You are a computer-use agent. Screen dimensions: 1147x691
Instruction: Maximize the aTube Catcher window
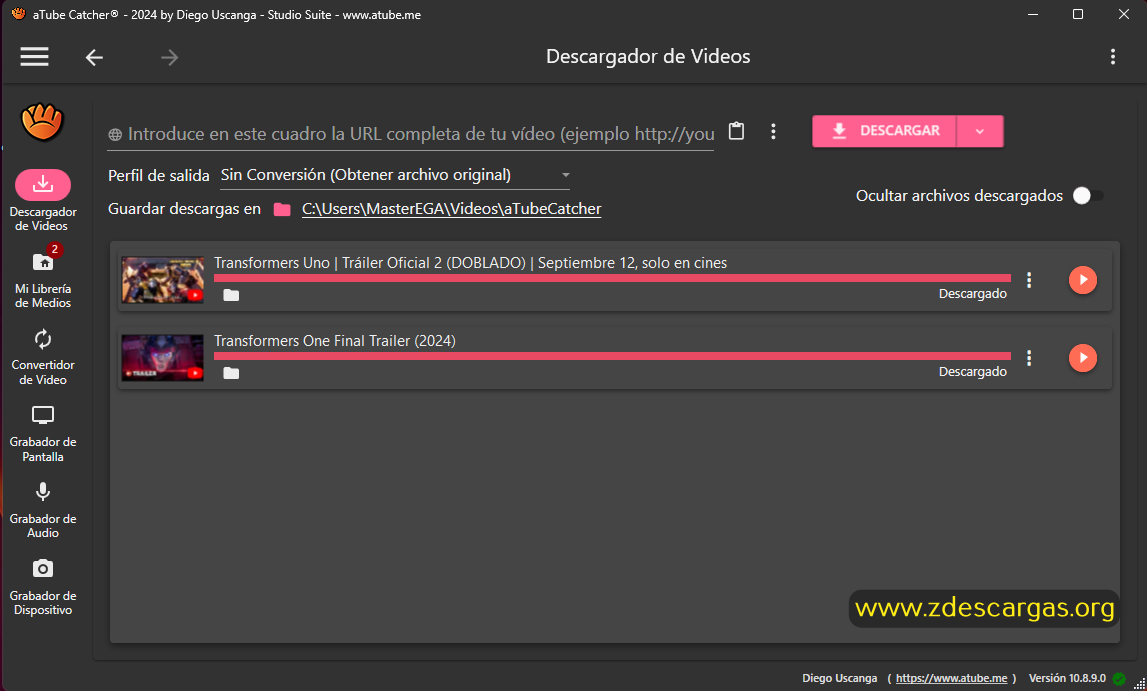[x=1078, y=15]
